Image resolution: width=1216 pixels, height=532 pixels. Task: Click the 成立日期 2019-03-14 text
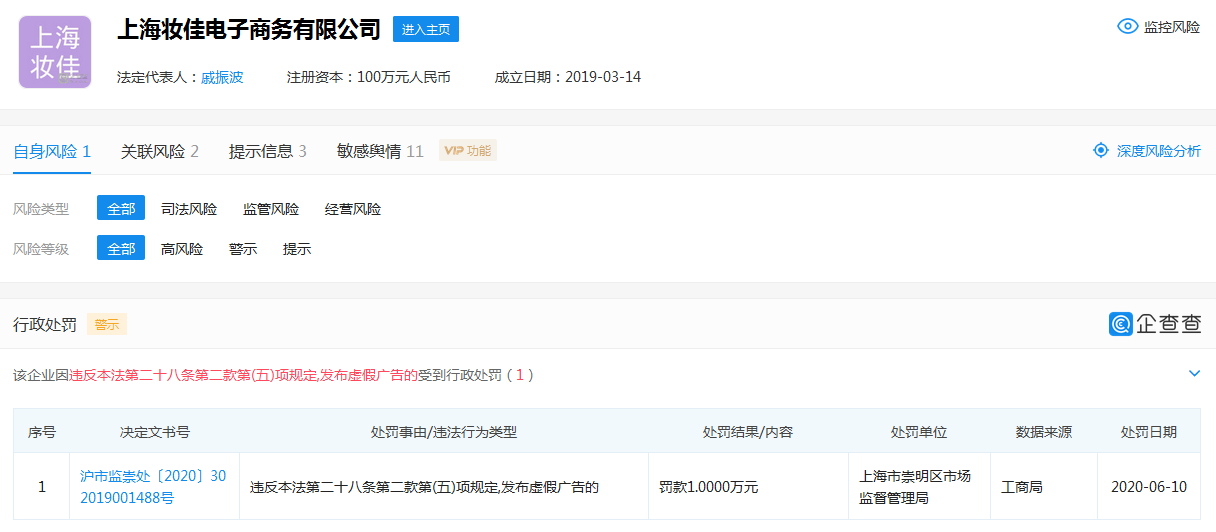pyautogui.click(x=568, y=77)
